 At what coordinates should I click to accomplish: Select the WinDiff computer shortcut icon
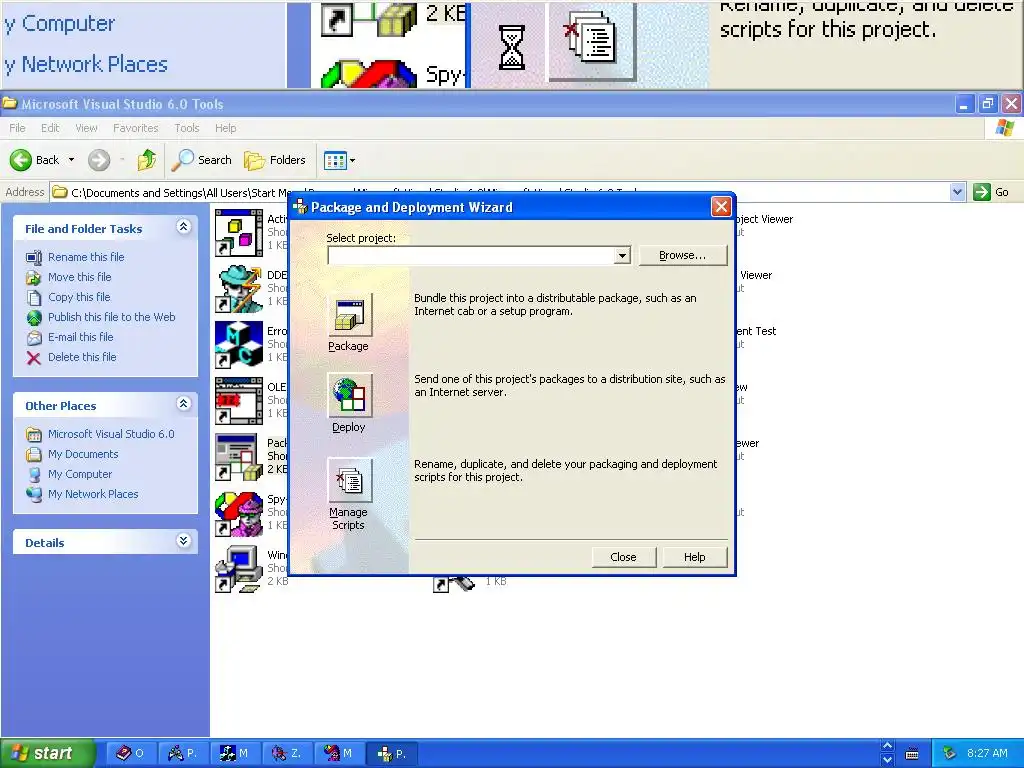click(238, 569)
